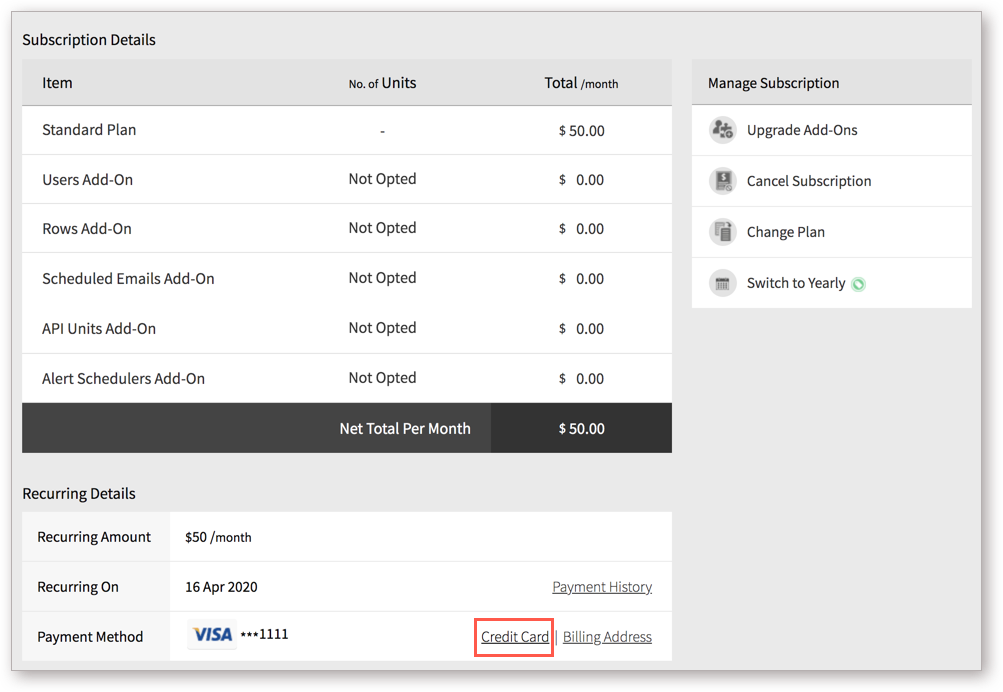Click the Cancel Subscription icon
The image size is (1003, 692).
pos(723,181)
